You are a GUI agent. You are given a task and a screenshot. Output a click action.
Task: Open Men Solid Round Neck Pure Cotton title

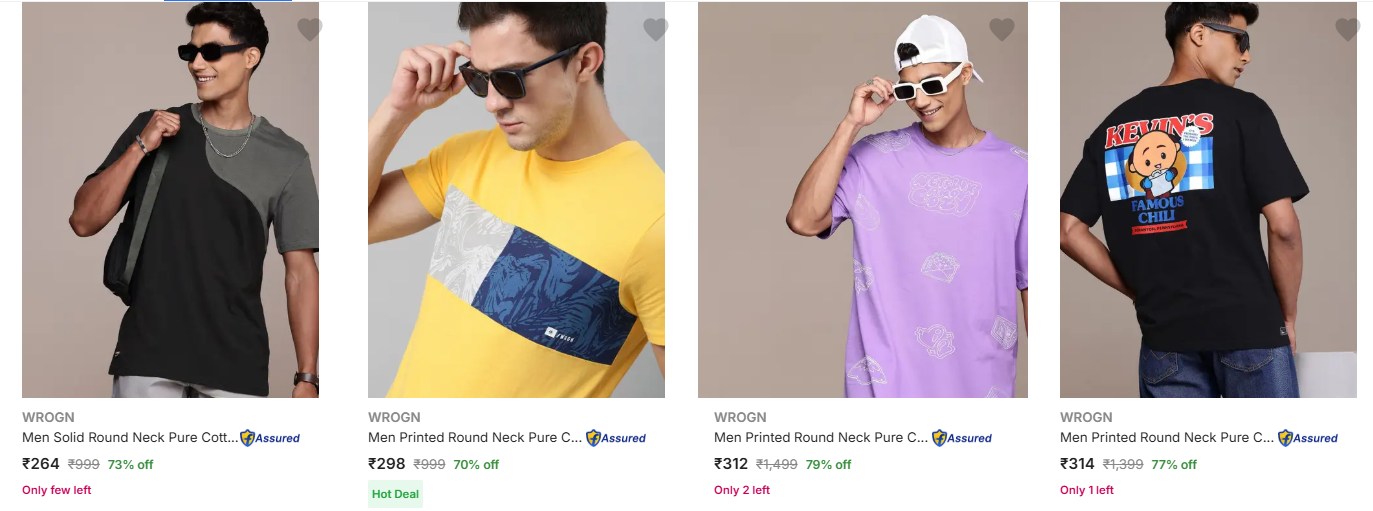tap(130, 437)
